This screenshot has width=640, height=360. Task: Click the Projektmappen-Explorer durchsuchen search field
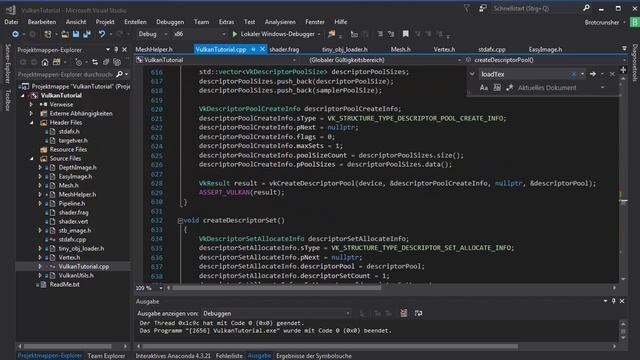65,74
